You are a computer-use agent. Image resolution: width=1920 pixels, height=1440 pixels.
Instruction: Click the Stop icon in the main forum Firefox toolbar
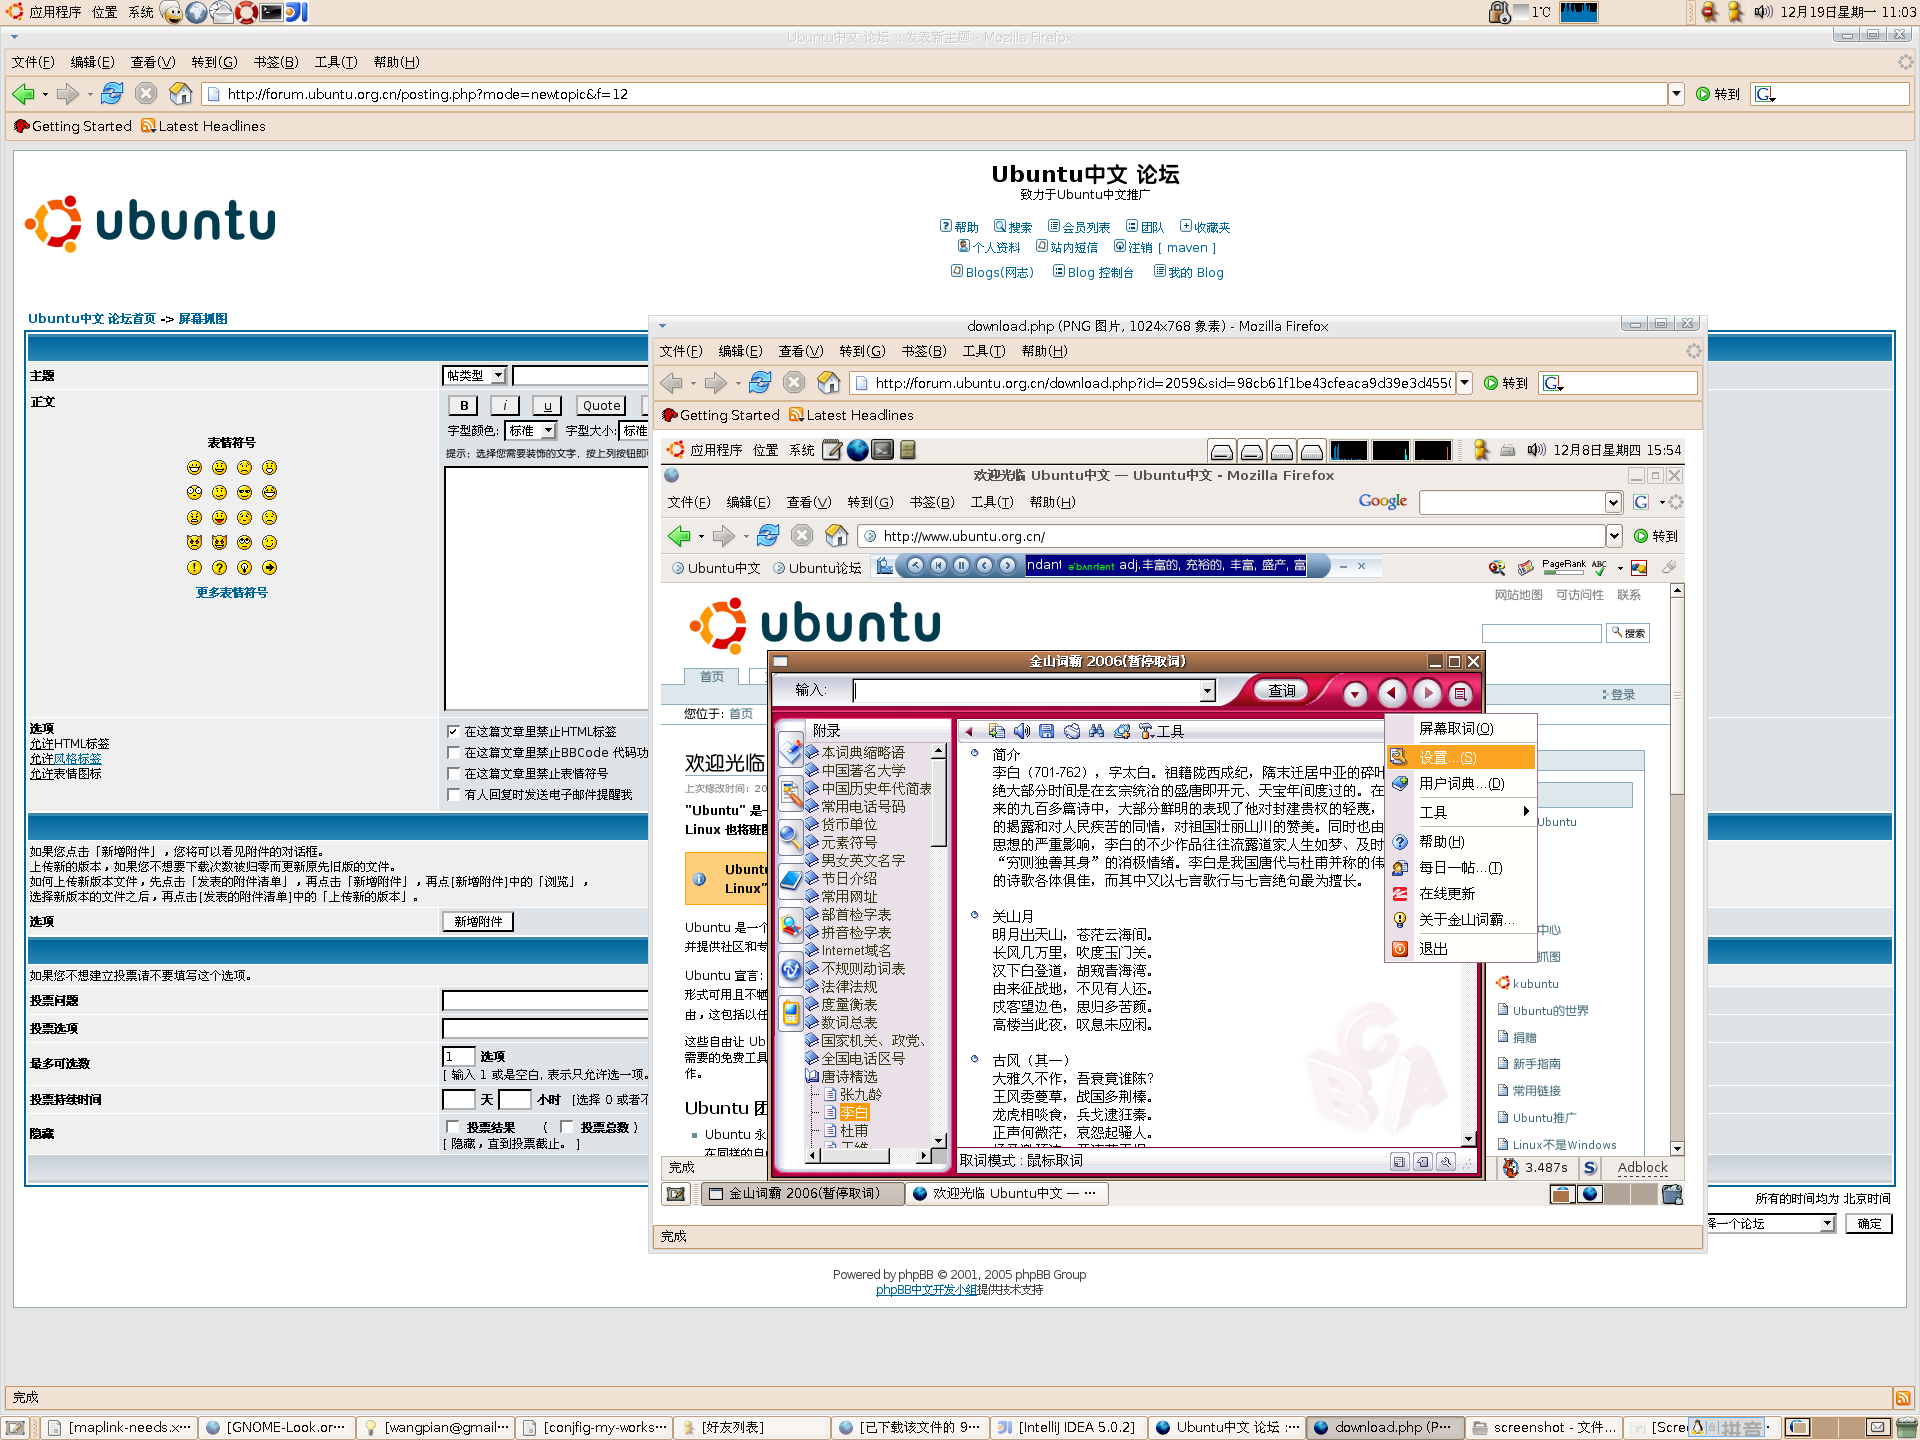[146, 94]
